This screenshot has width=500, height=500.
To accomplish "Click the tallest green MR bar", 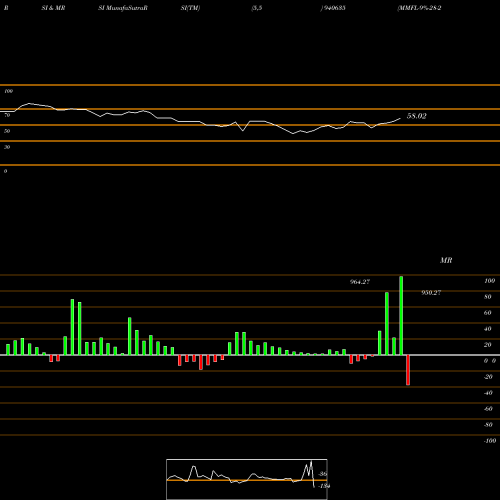I will pyautogui.click(x=401, y=316).
